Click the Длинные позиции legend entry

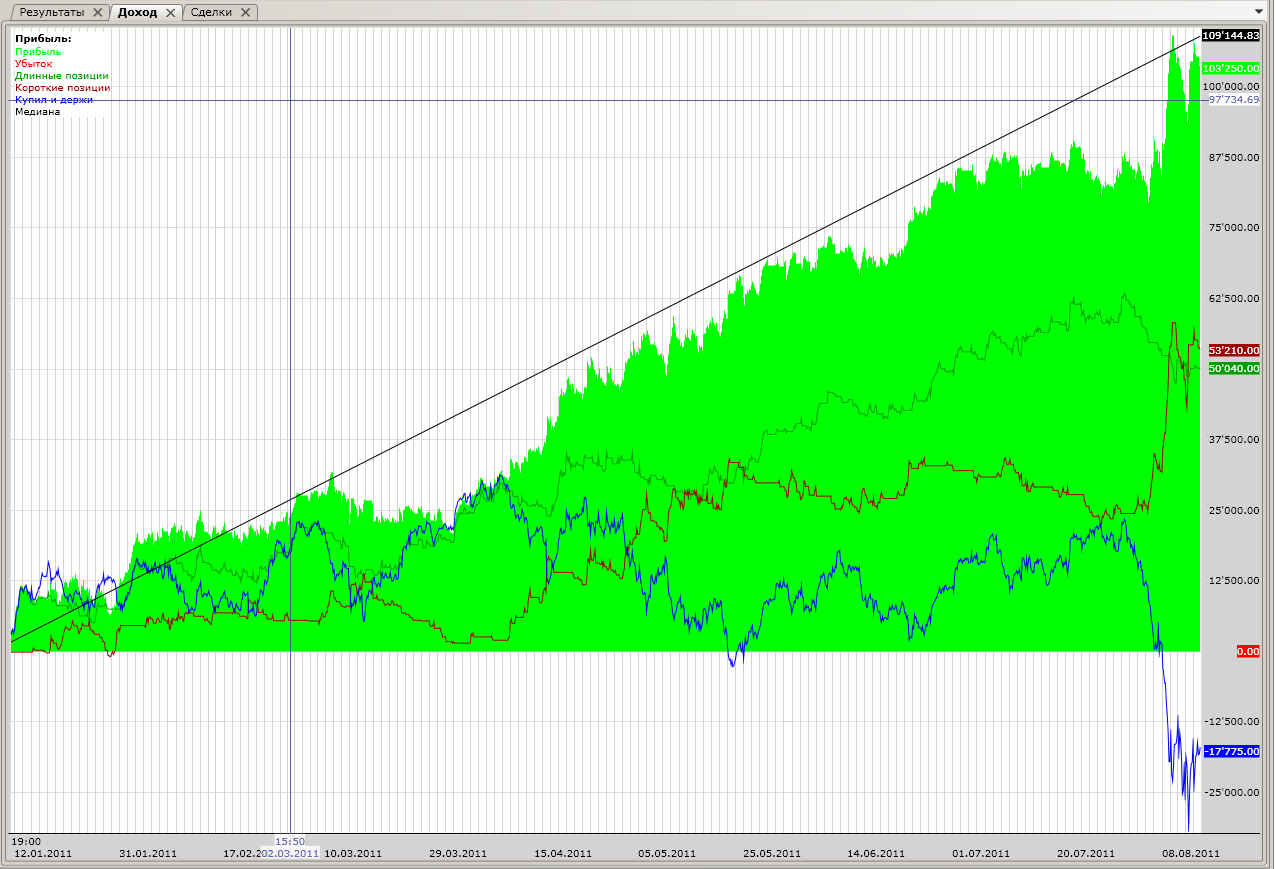click(x=62, y=76)
